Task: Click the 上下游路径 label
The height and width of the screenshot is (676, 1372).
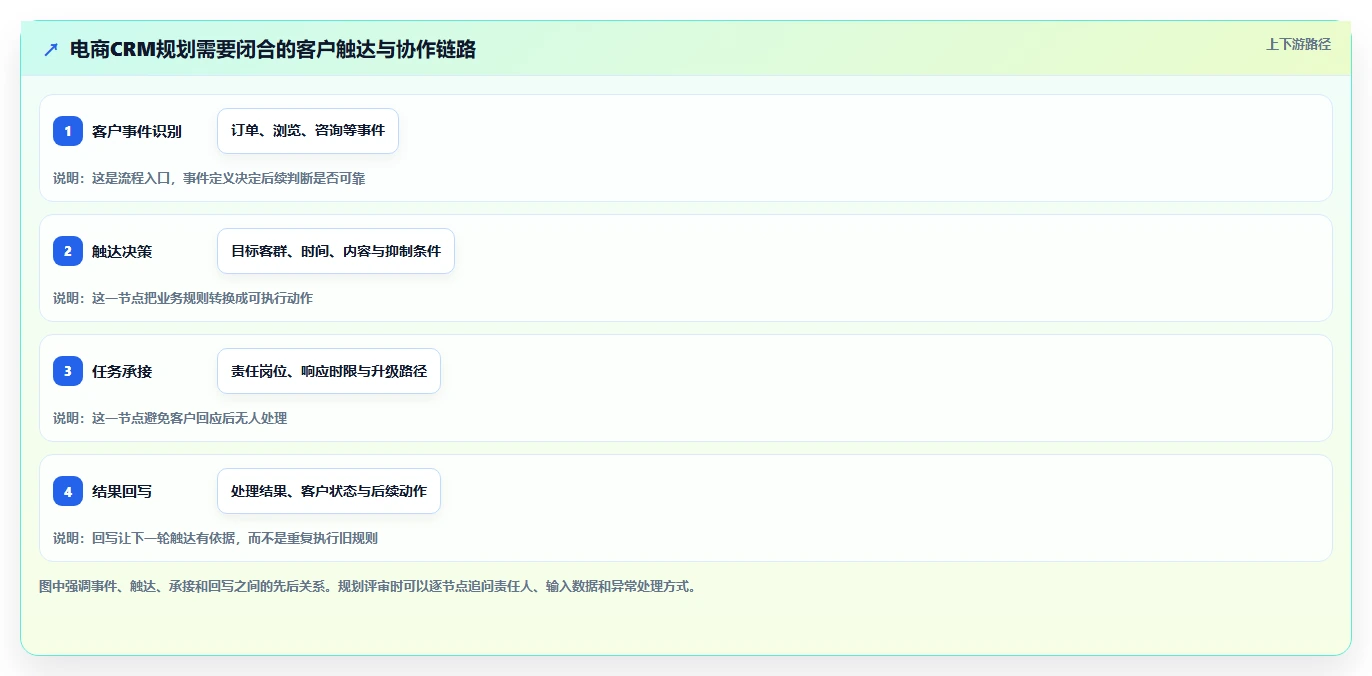Action: 1298,44
